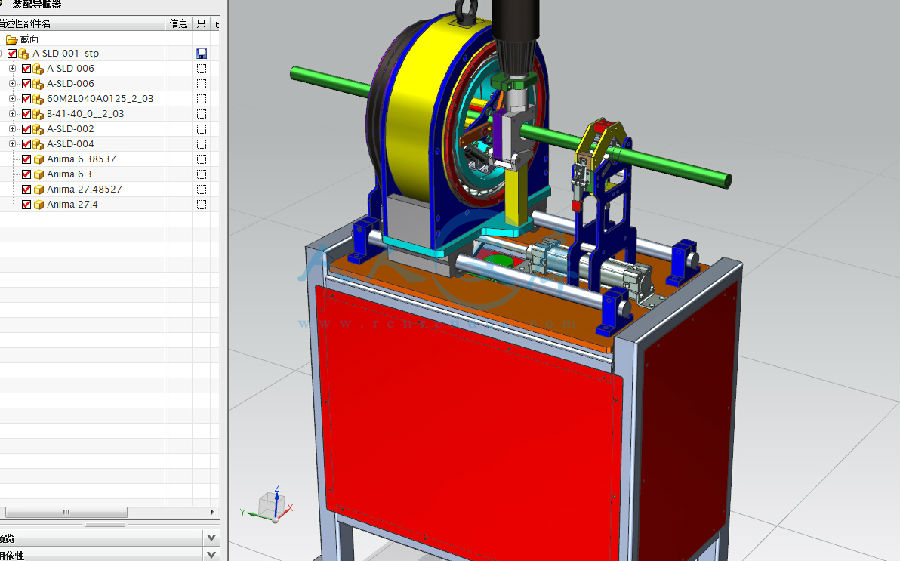Image resolution: width=900 pixels, height=561 pixels.
Task: Click the assembly icon of 60M2L040A0125_2_03
Action: point(39,99)
